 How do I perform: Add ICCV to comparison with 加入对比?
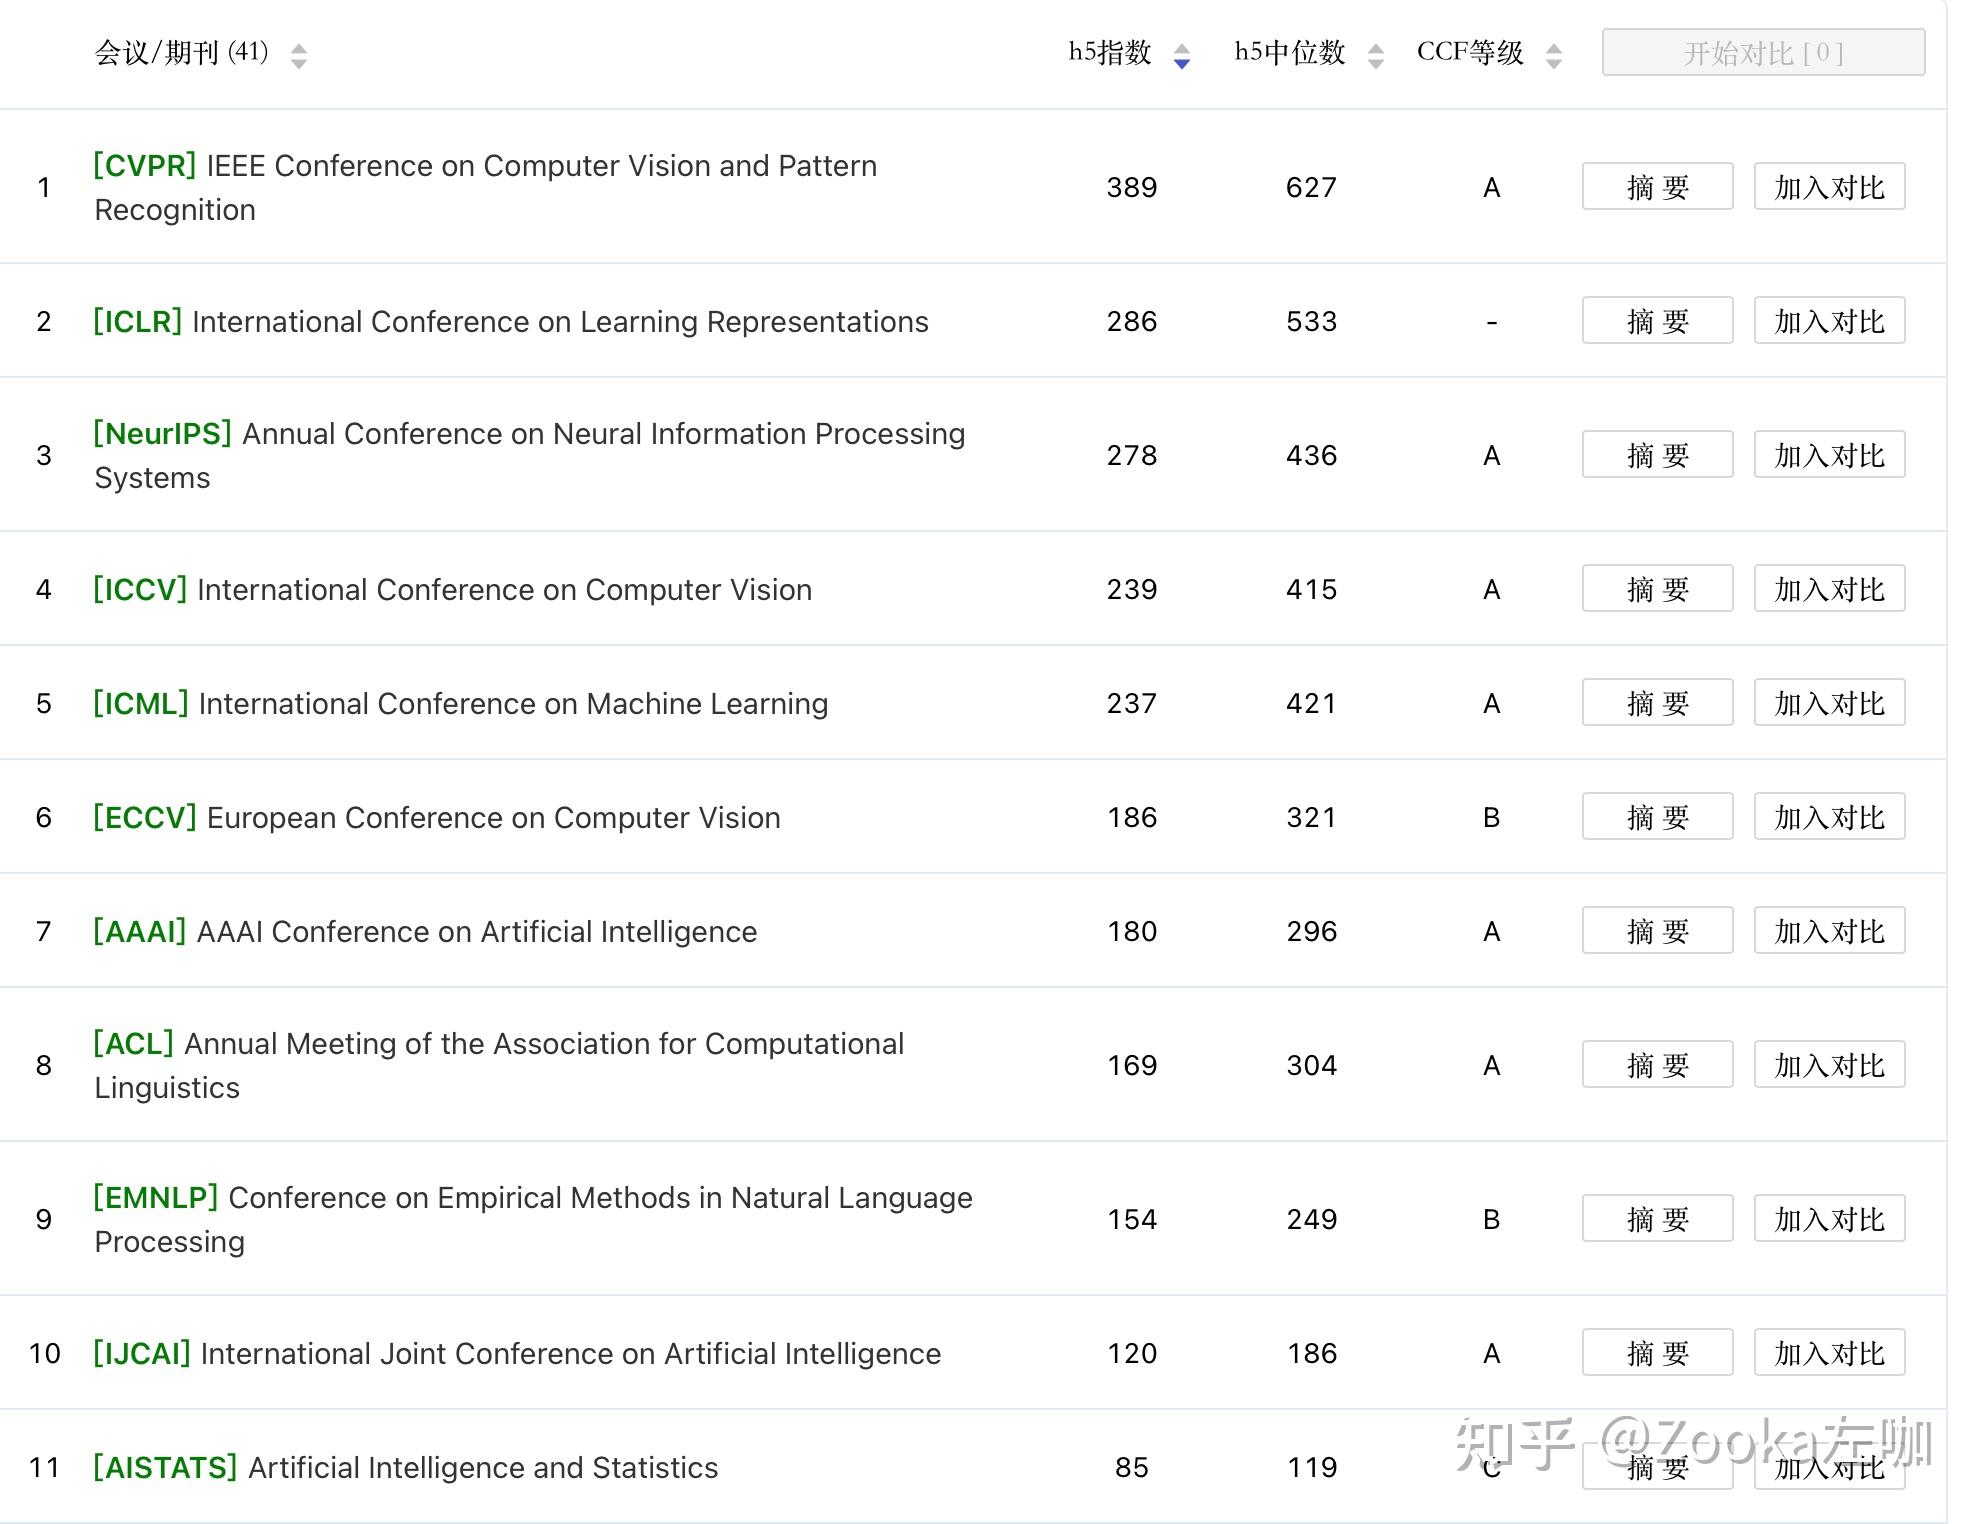click(1830, 589)
